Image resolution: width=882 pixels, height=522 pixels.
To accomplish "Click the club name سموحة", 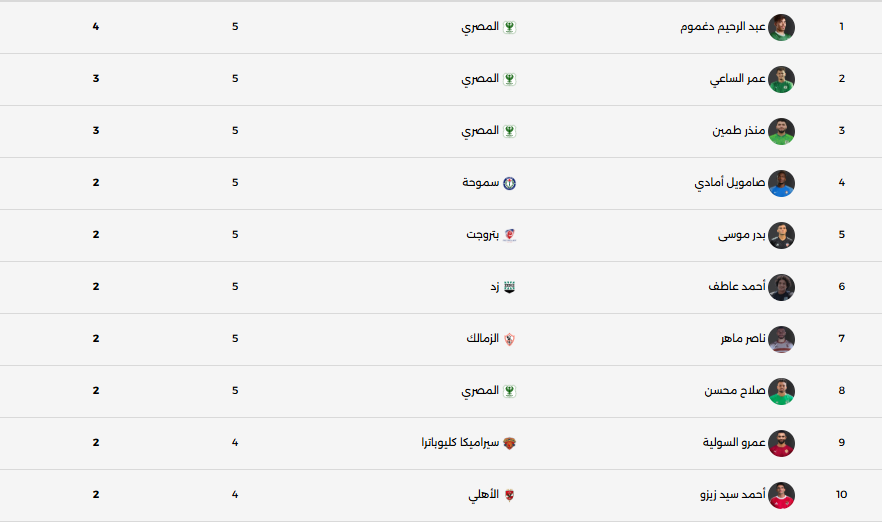I will click(481, 183).
